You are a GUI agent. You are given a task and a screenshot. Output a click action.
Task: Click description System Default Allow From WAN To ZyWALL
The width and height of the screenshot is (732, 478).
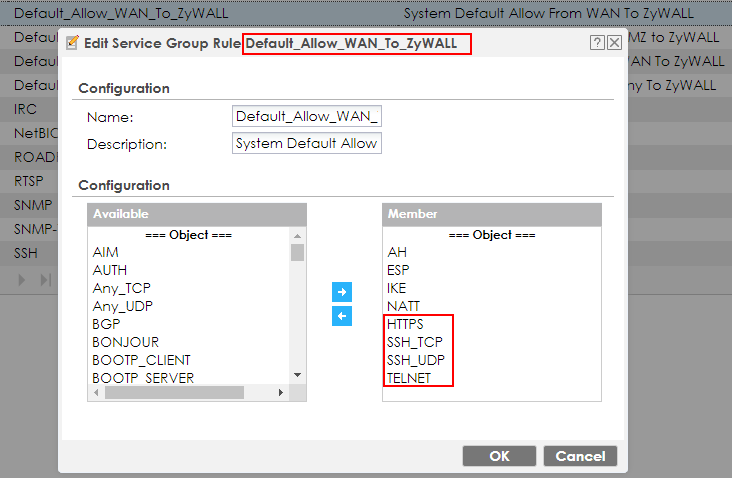[549, 14]
